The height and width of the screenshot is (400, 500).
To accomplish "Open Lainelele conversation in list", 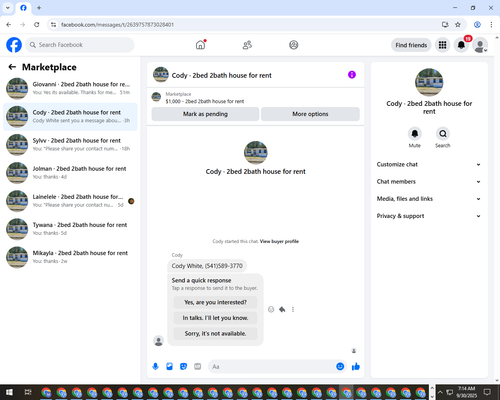I will point(70,201).
